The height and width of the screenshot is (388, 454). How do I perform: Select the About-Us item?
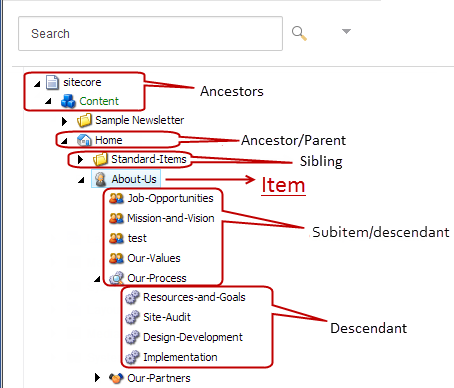pyautogui.click(x=134, y=179)
